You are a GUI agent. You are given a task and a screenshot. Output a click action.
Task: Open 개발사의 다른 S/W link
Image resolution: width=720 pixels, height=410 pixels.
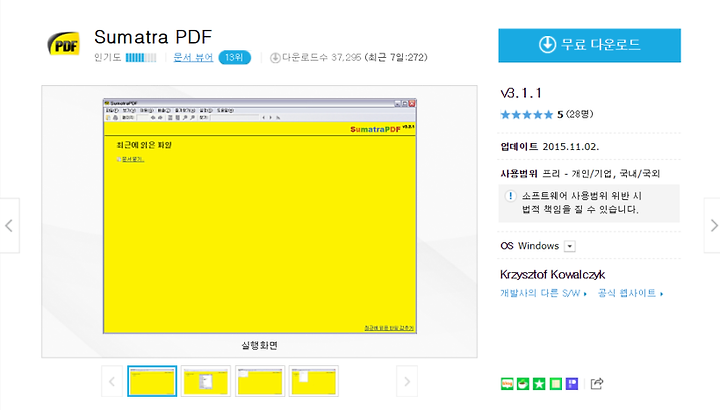[543, 293]
